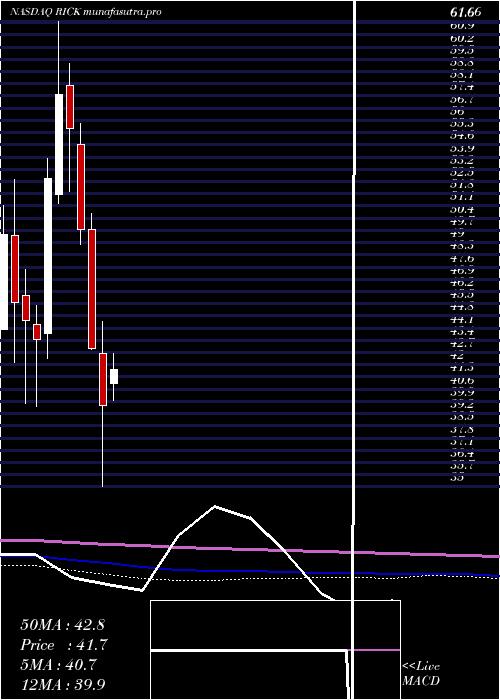This screenshot has width=500, height=700.
Task: Click the '50MA : 42.8' readout
Action: (63, 625)
